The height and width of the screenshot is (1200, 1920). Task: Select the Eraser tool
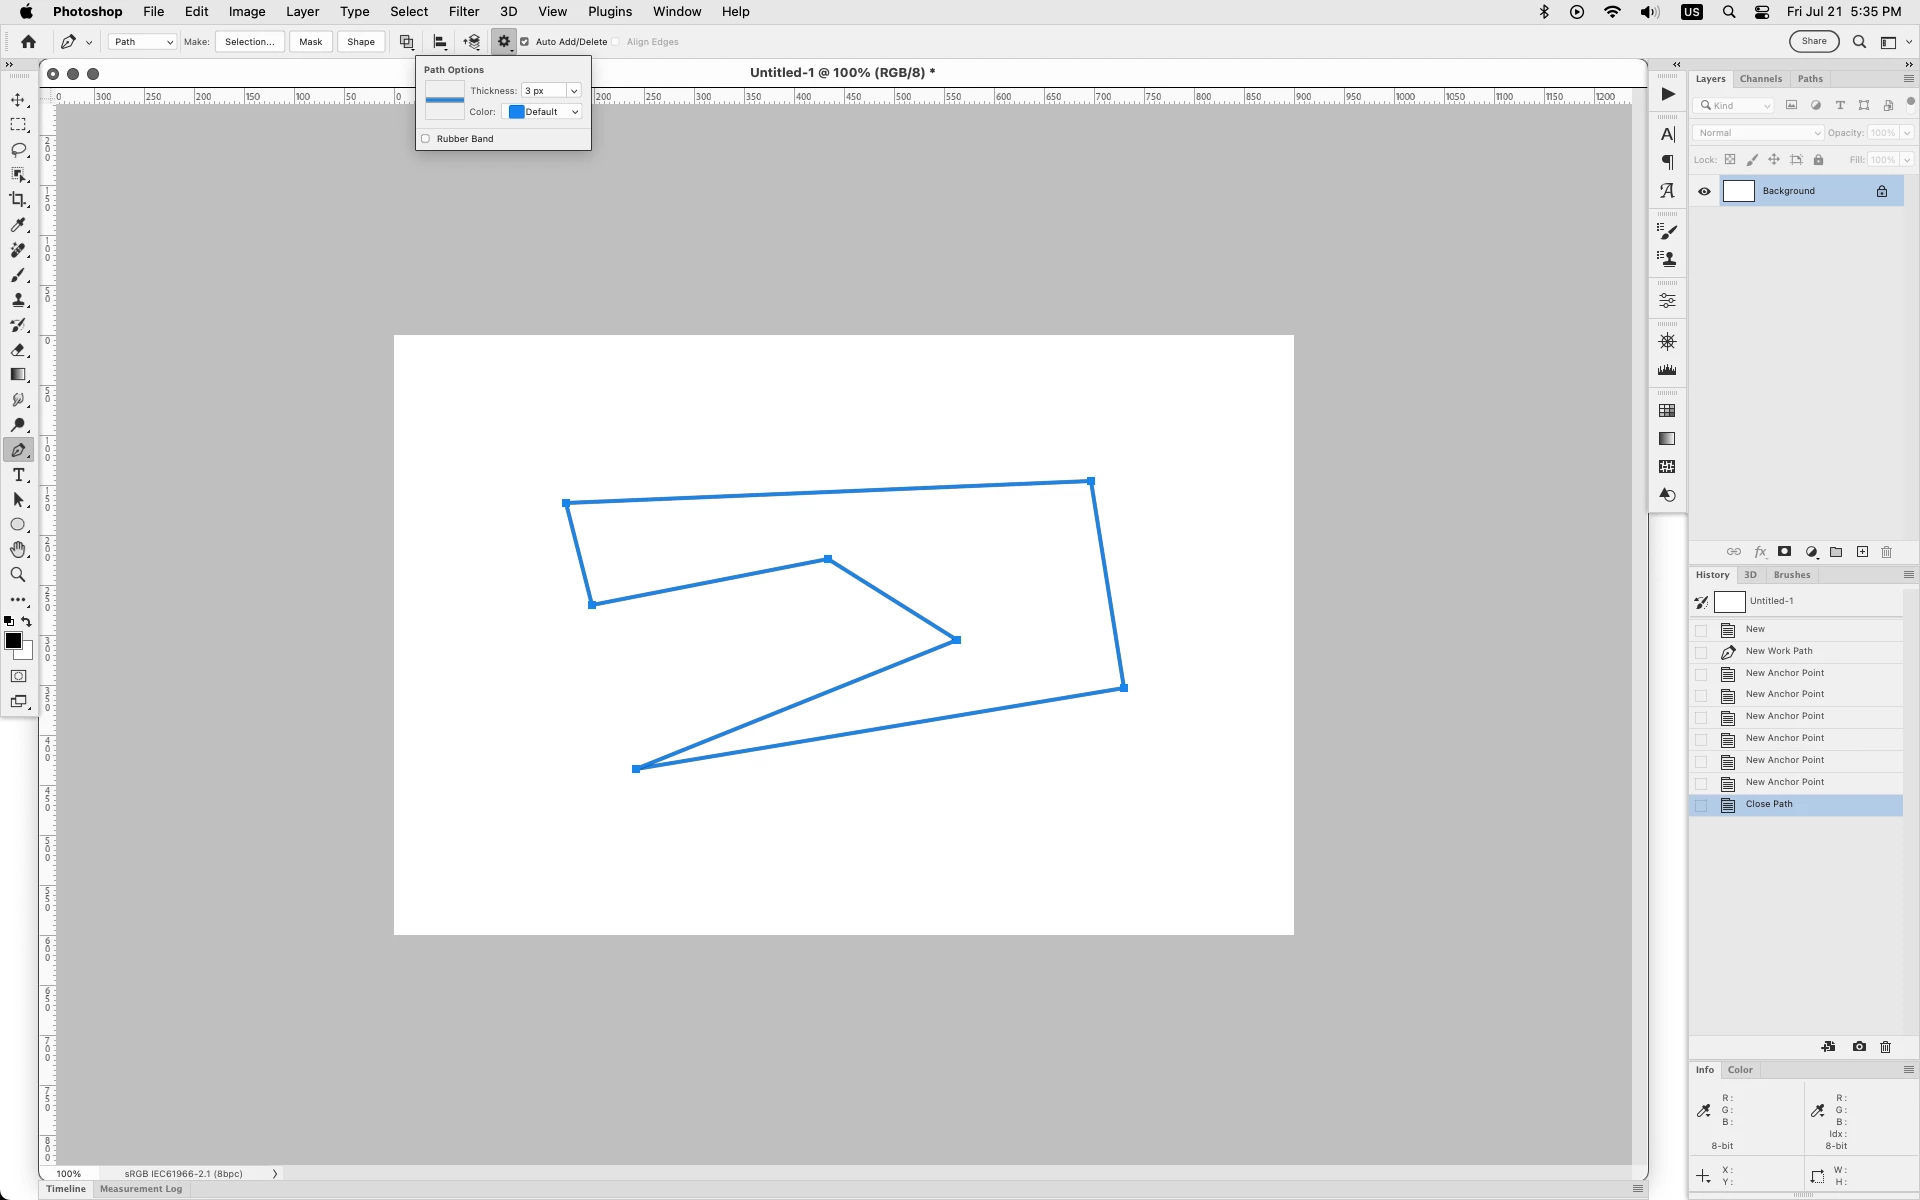18,350
